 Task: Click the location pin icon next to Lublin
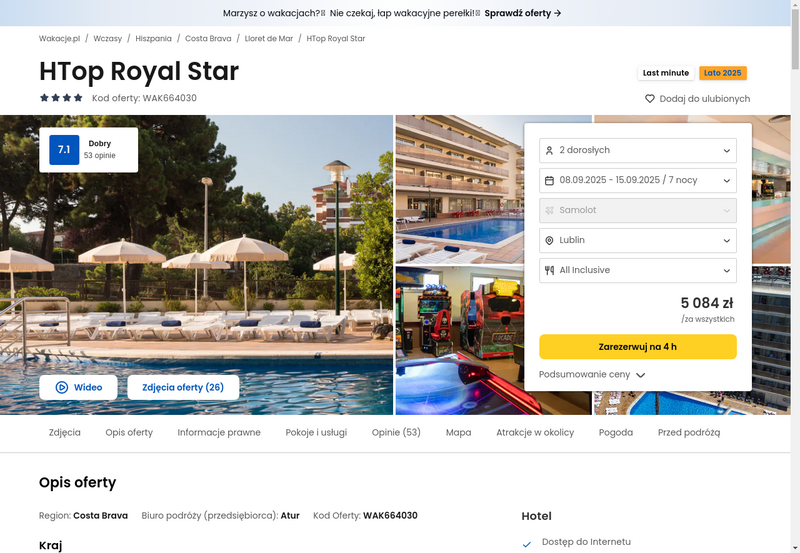(x=549, y=240)
